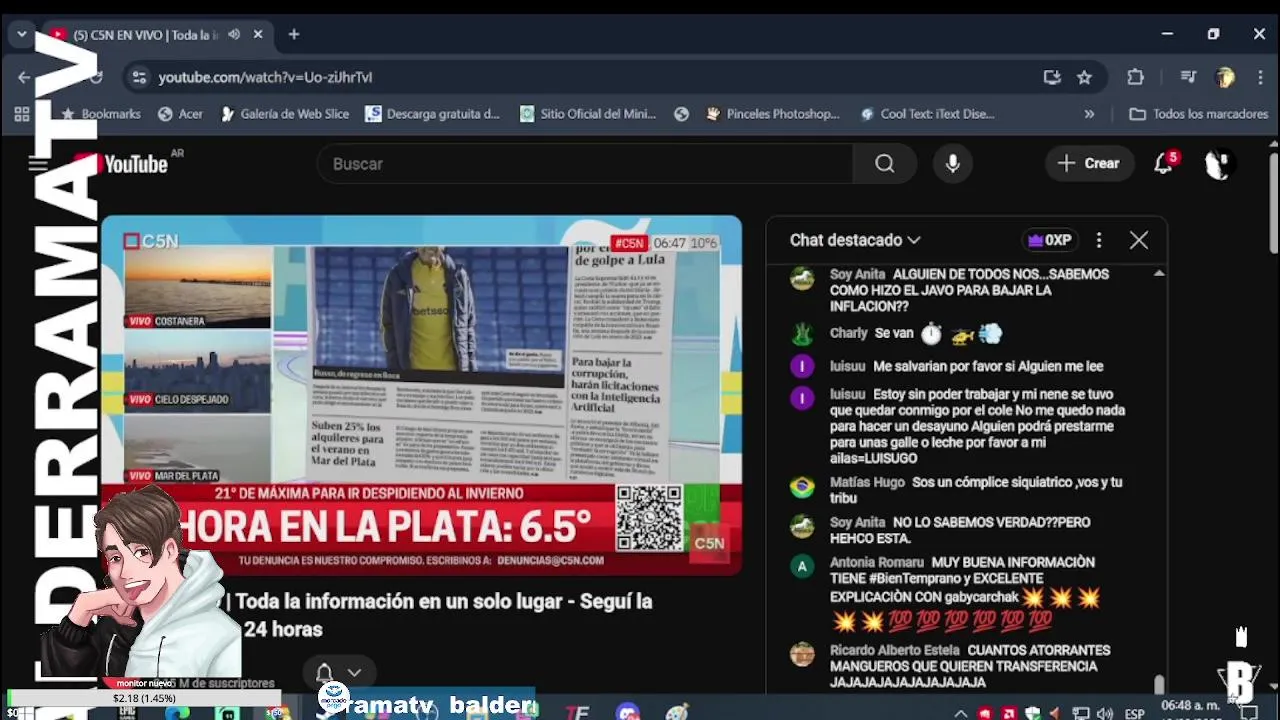Open the YouTube notifications bell
The width and height of the screenshot is (1280, 720).
[x=1164, y=164]
